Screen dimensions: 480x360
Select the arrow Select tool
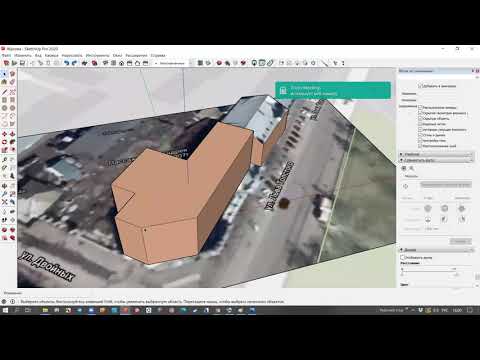pos(4,74)
